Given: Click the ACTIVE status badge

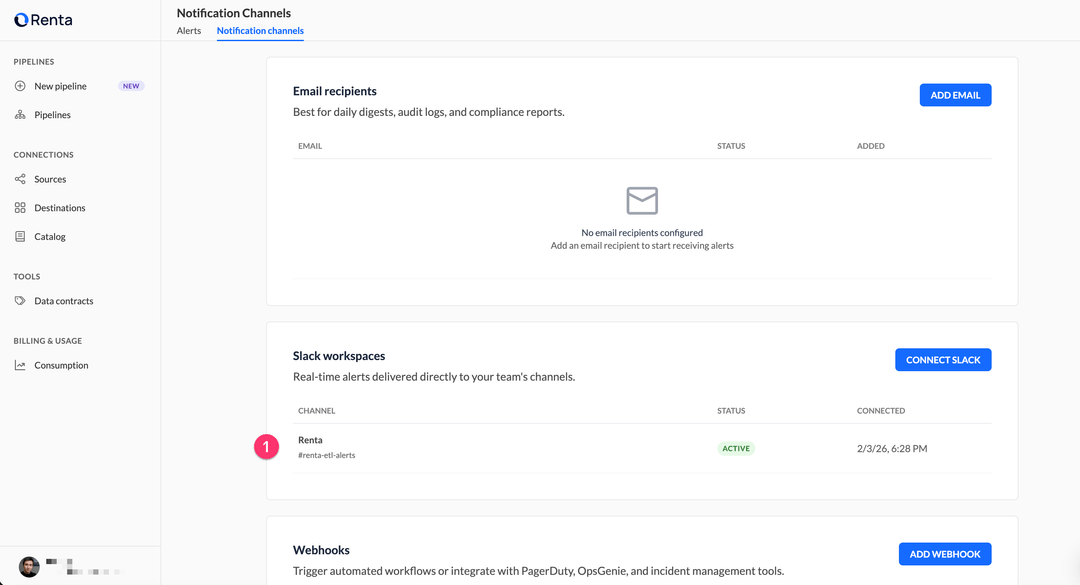Looking at the screenshot, I should click(x=736, y=449).
